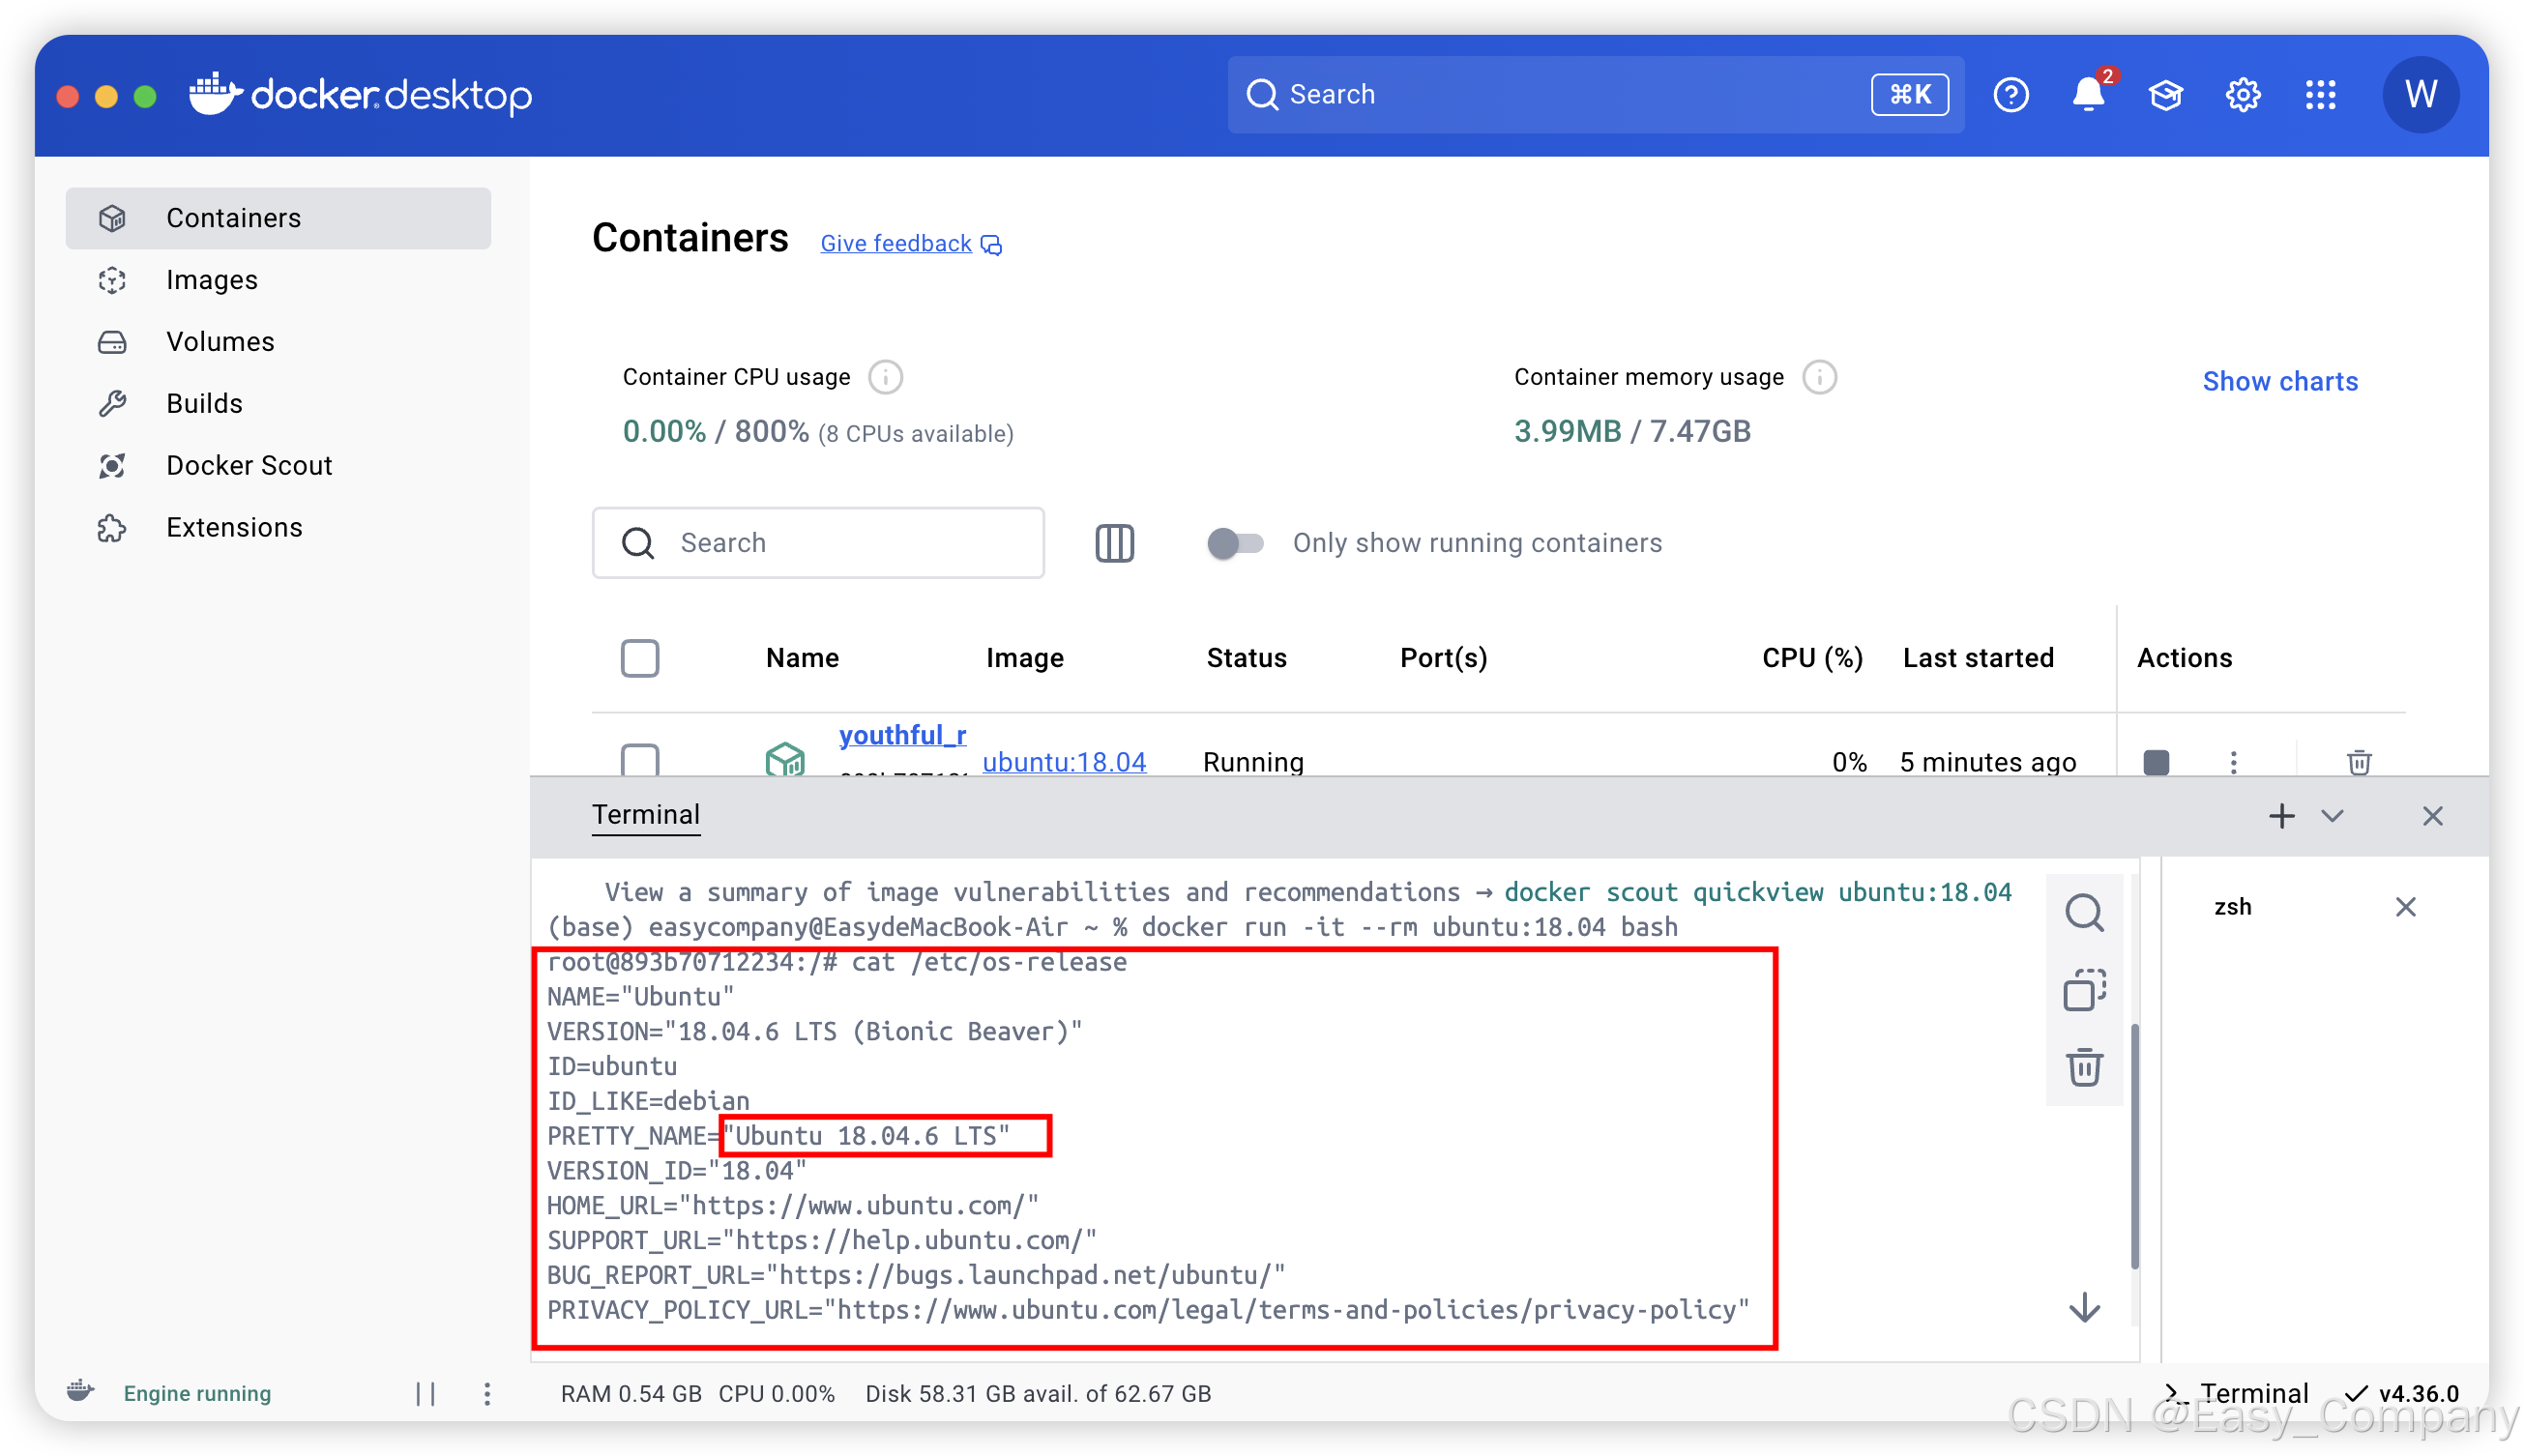Open settings gear in header

2242,95
